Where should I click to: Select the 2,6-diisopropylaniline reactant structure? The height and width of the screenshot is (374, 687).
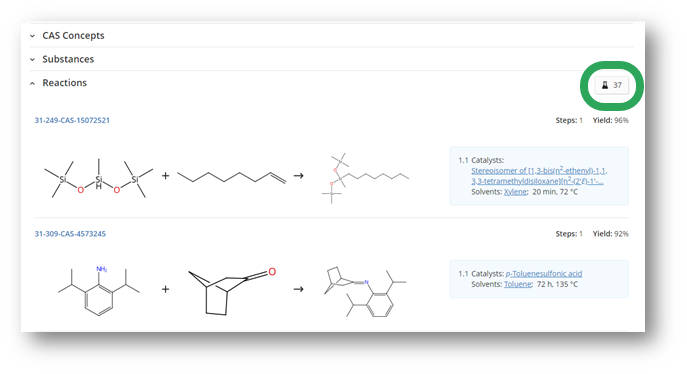99,290
